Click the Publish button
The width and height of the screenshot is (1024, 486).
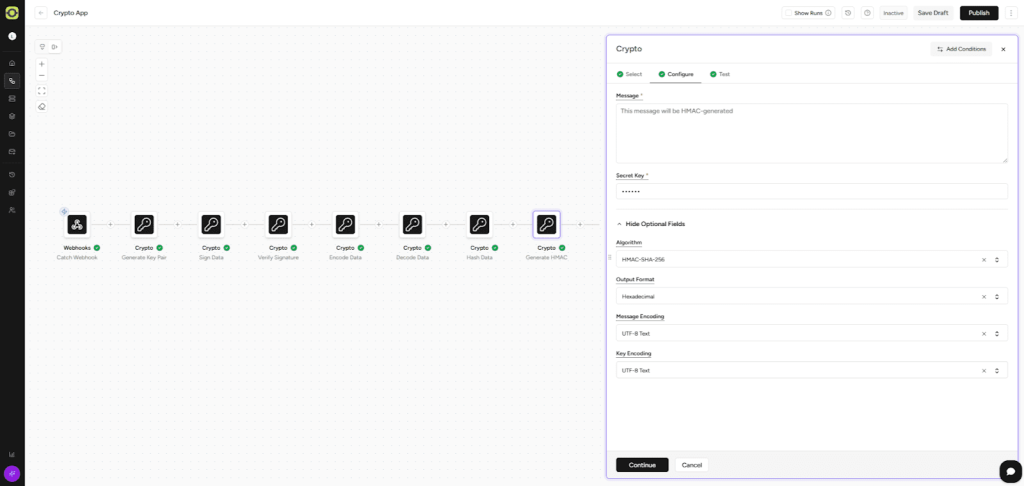978,13
